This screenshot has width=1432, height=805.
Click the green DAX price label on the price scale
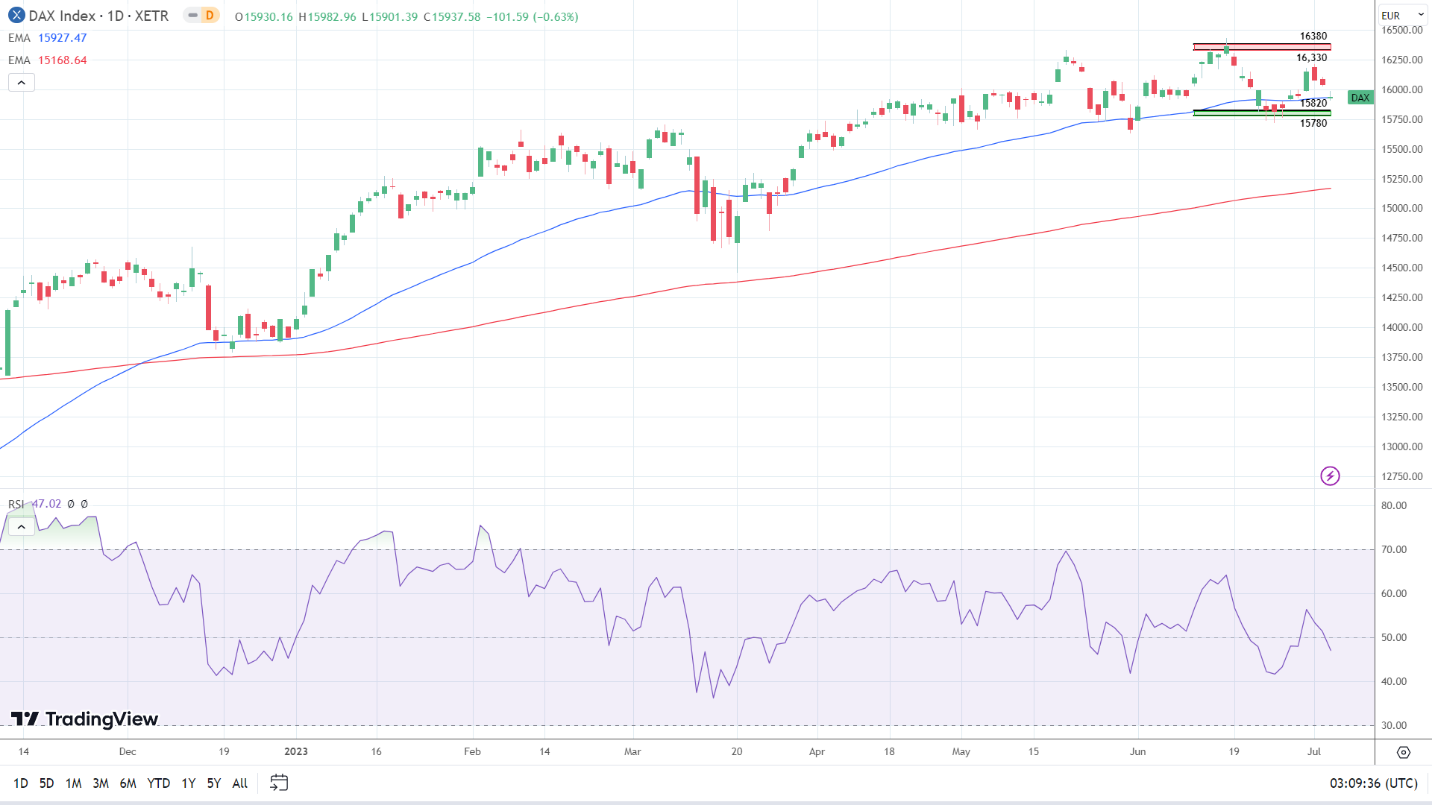coord(1360,97)
